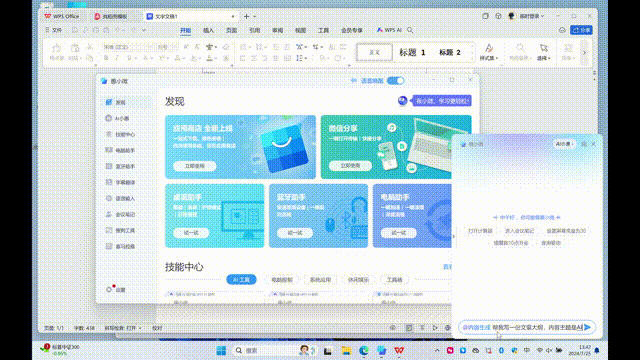Send the chat message with arrow button
Viewport: 640px width, 360px height.
(587, 327)
